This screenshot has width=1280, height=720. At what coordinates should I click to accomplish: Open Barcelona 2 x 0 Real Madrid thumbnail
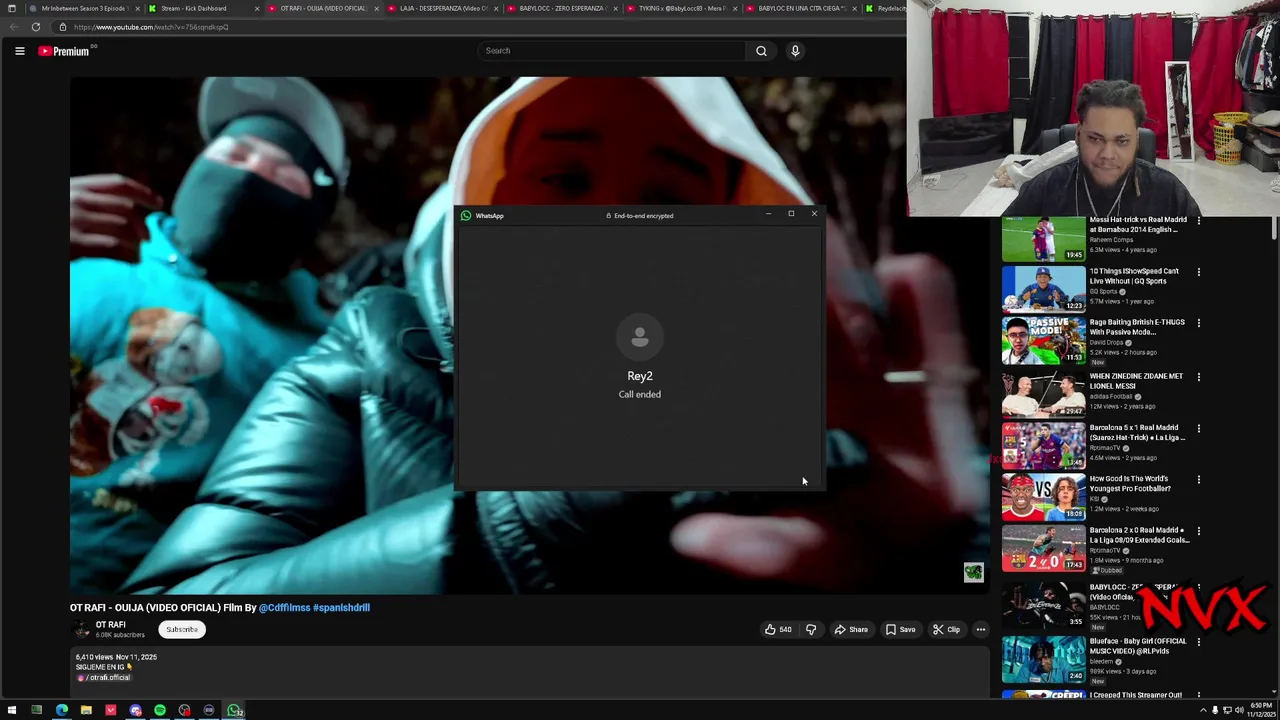tap(1043, 548)
